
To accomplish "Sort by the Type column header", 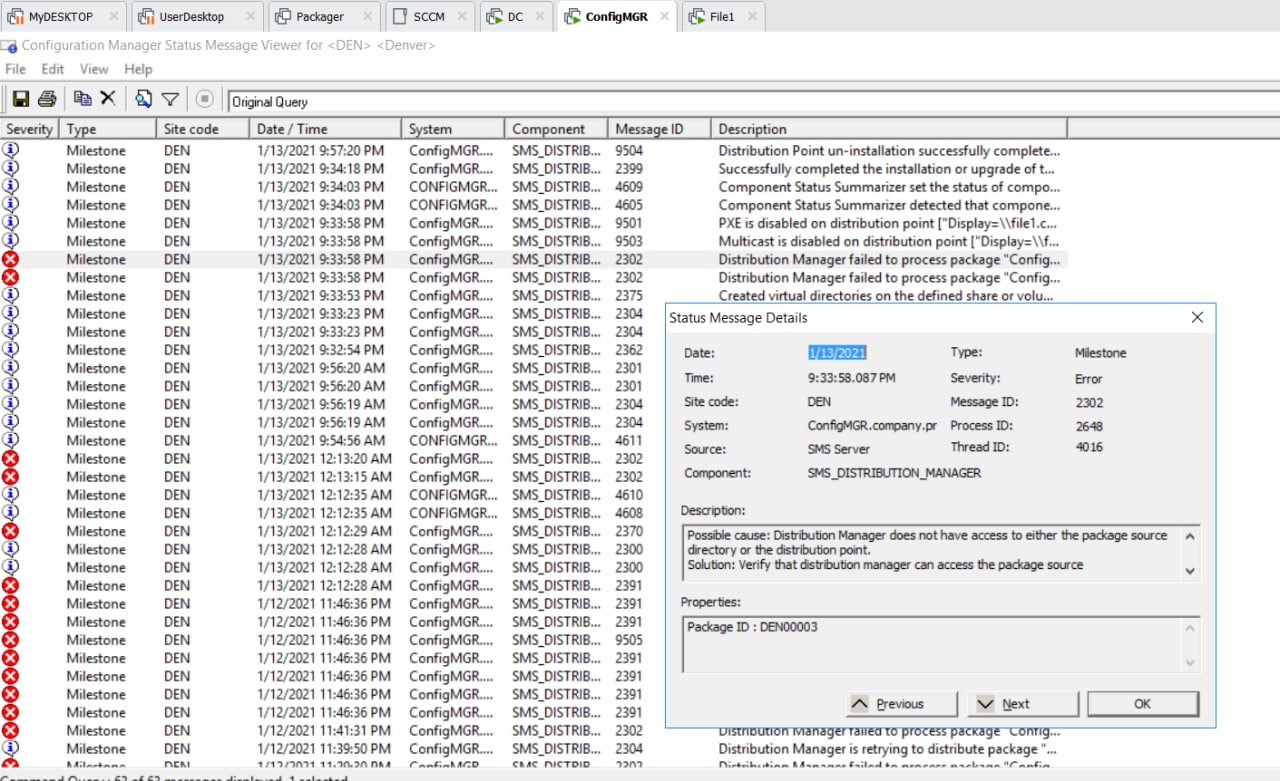I will point(107,128).
